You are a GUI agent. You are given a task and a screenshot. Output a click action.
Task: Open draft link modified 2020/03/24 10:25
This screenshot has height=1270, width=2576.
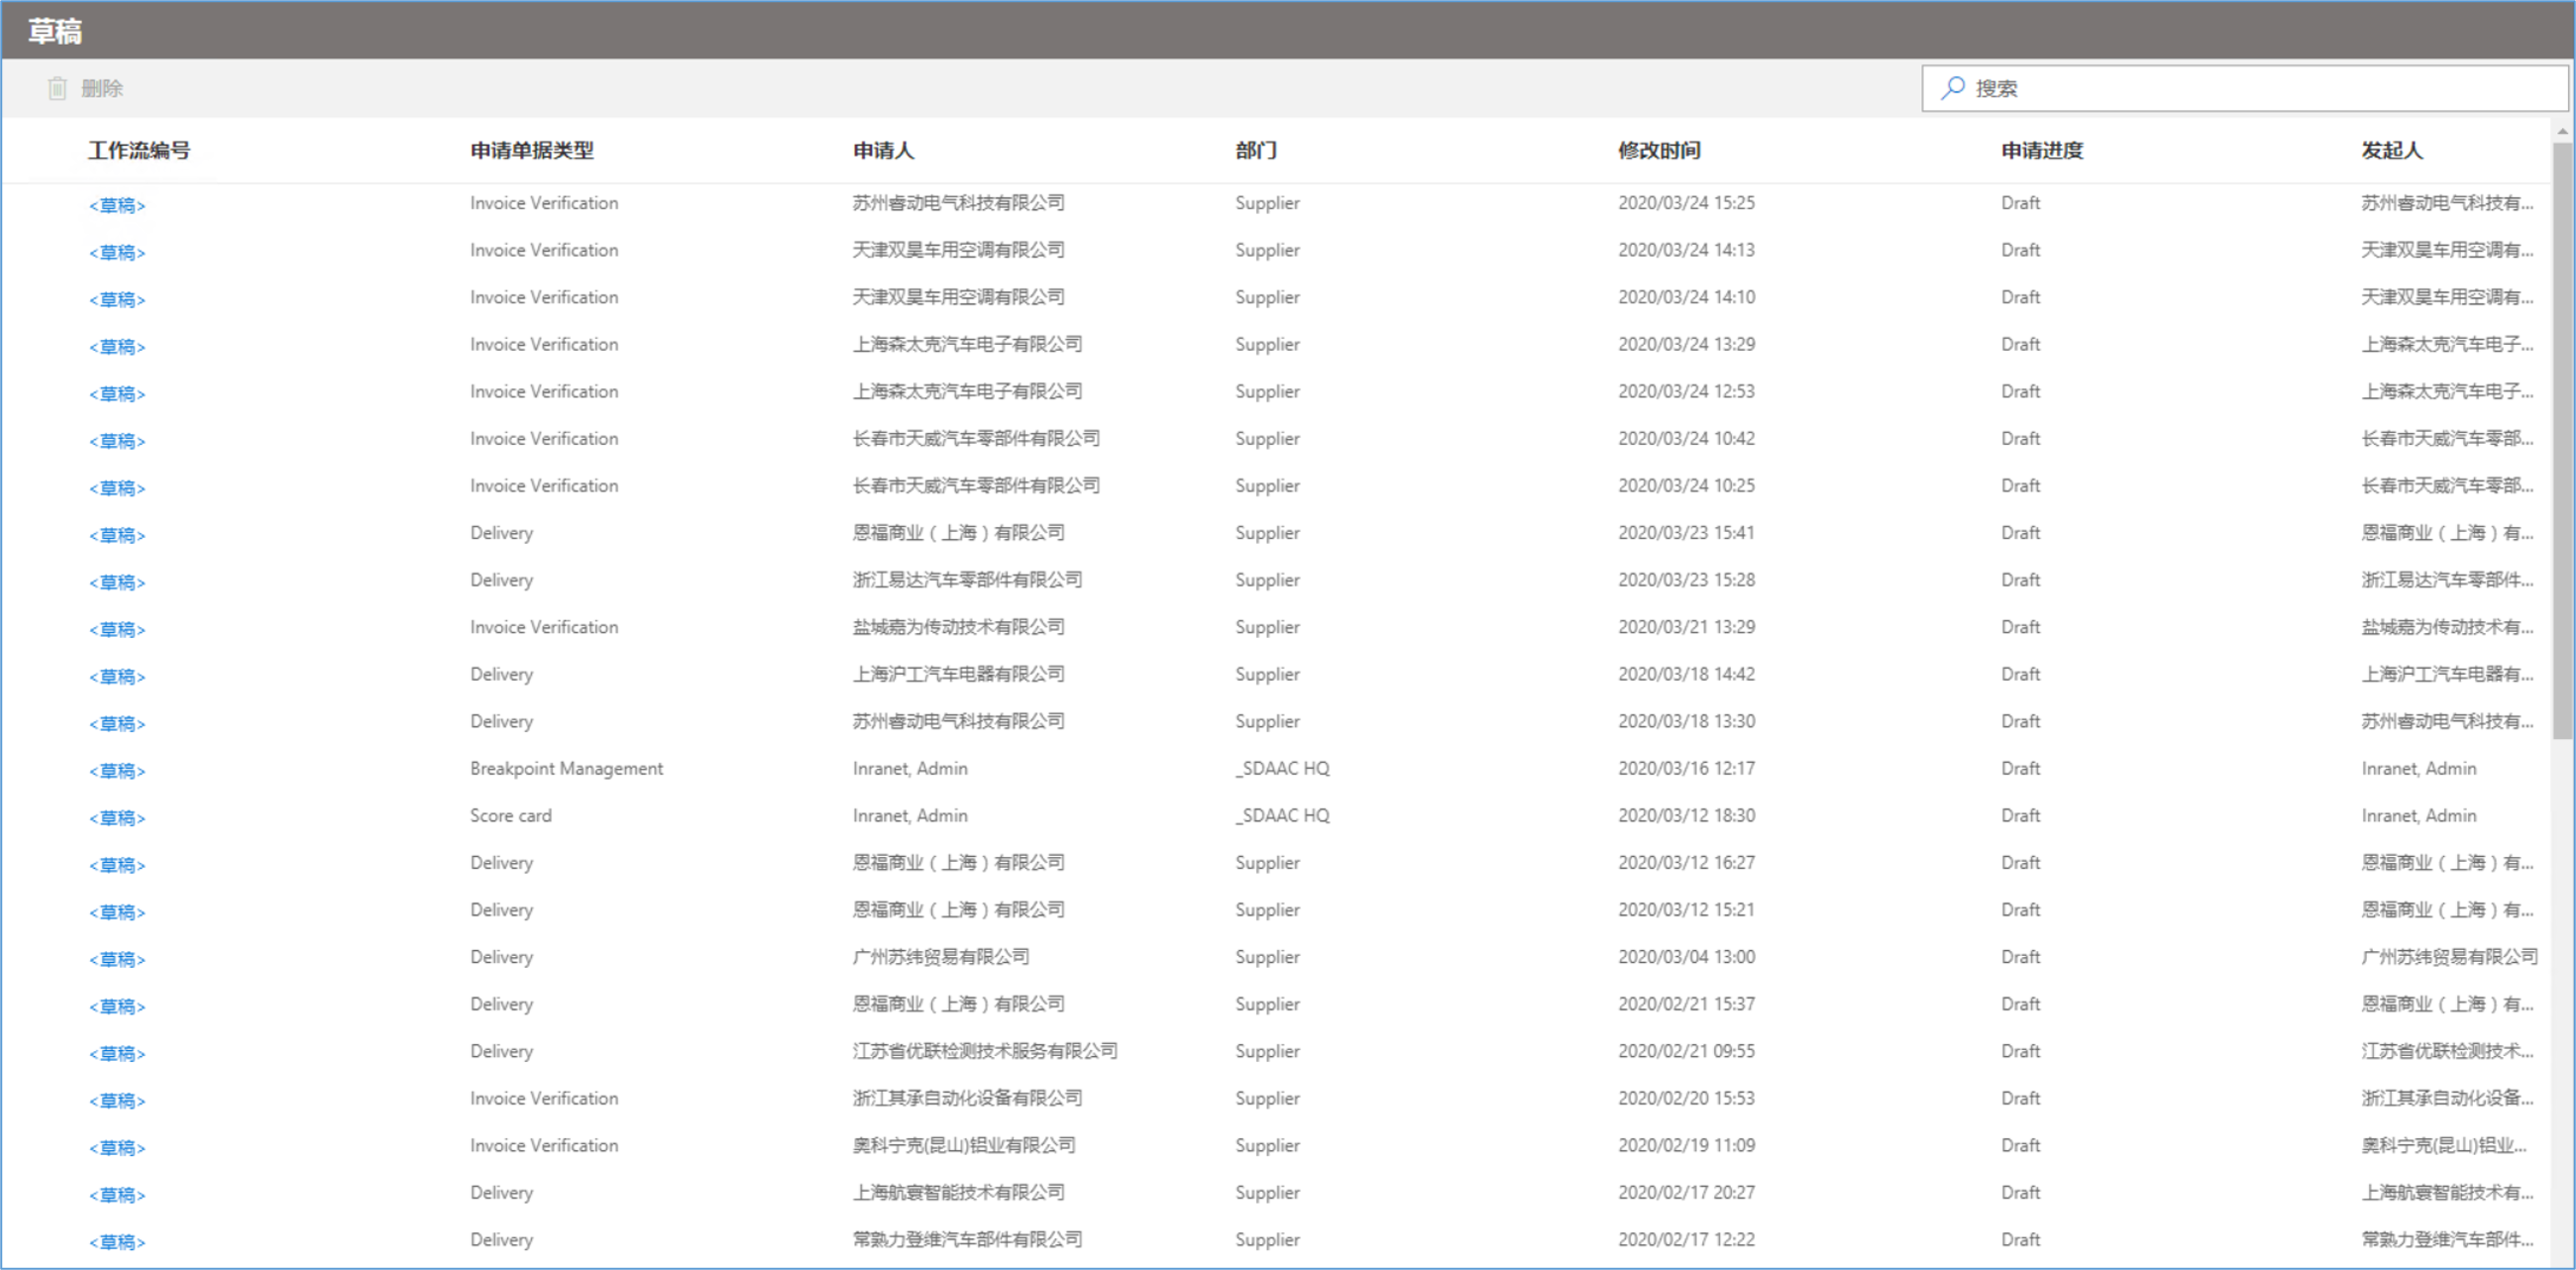(117, 487)
